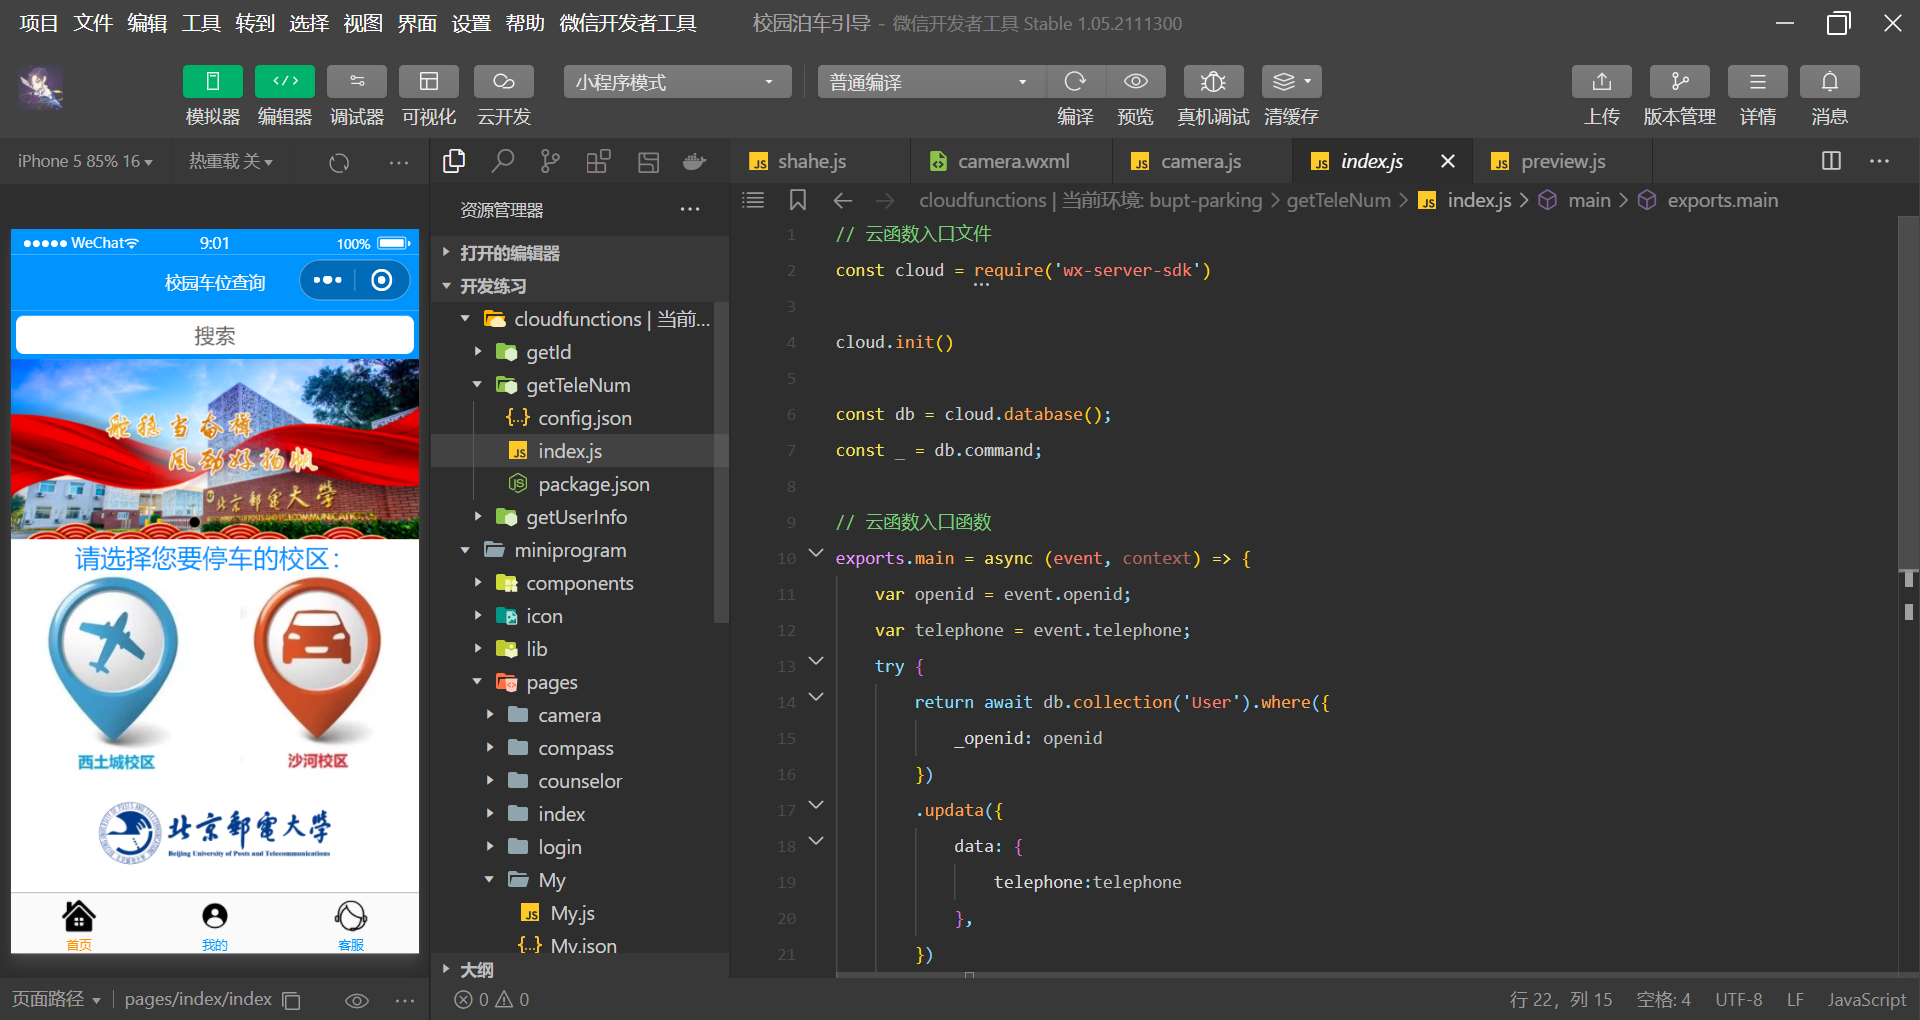The height and width of the screenshot is (1020, 1920).
Task: Switch to the camera.wxml tab
Action: coord(1011,161)
